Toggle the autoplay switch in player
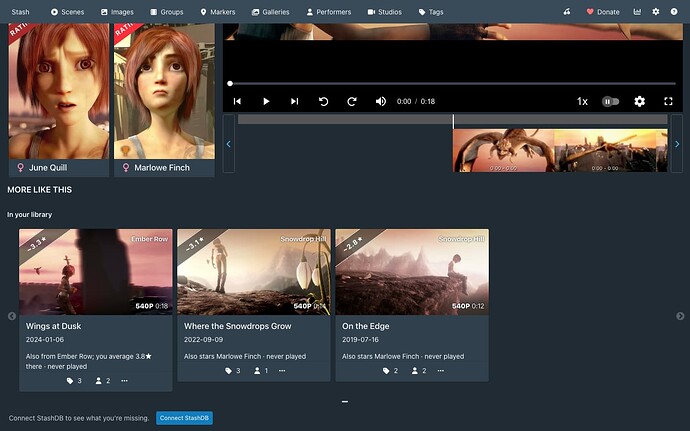The image size is (690, 431). click(610, 102)
